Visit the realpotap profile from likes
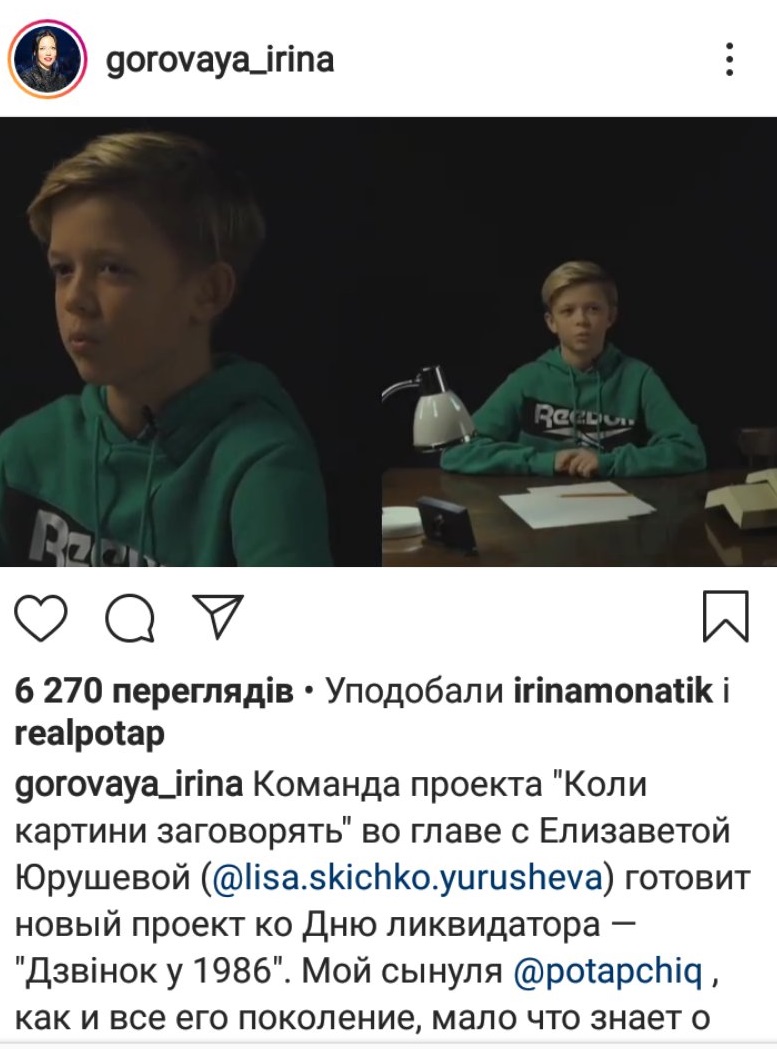This screenshot has height=1049, width=777. (x=90, y=735)
